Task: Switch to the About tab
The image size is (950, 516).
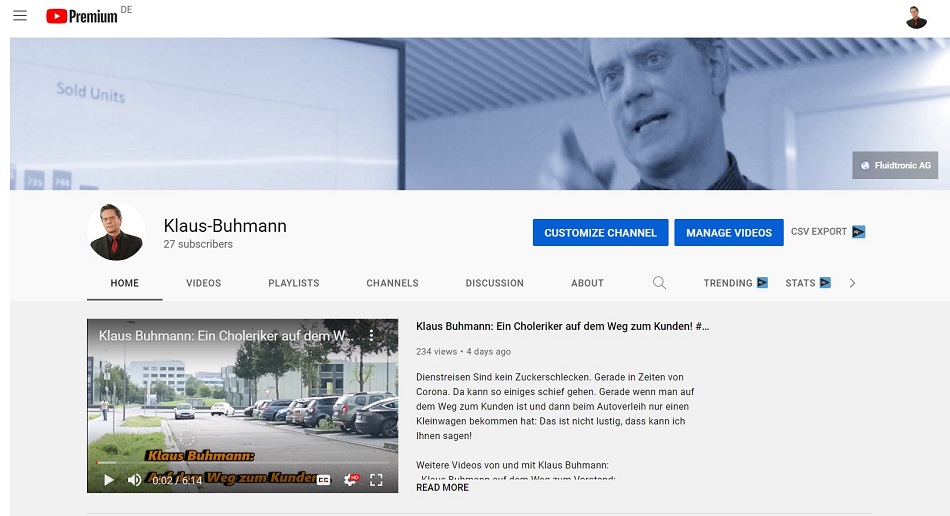Action: point(587,283)
